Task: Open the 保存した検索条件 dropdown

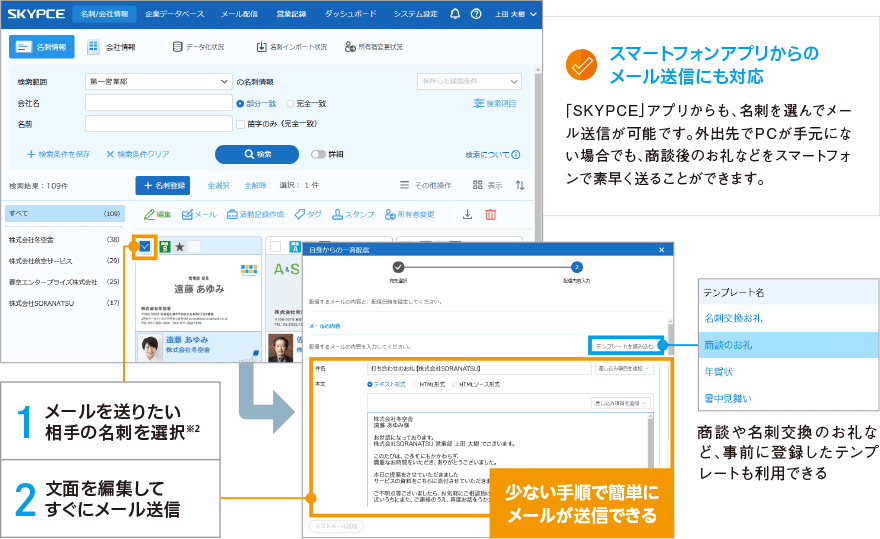Action: (469, 81)
